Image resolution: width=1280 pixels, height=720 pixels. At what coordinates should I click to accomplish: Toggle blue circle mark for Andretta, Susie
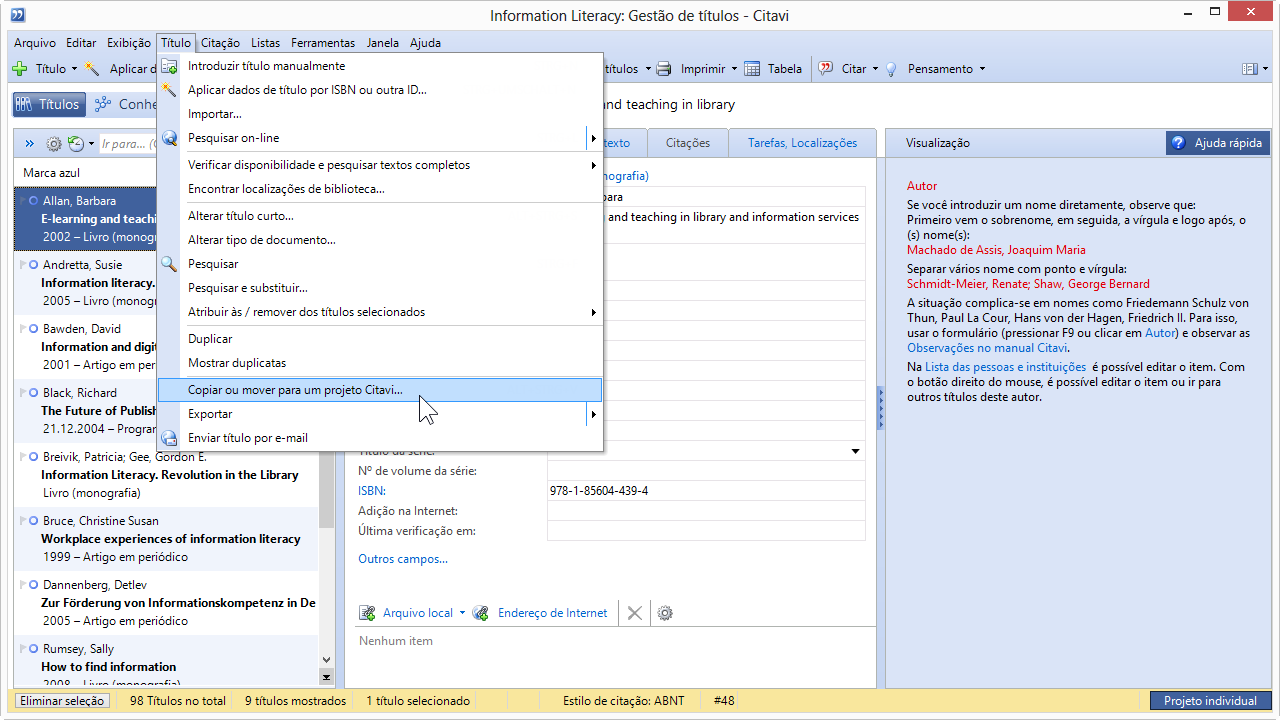[34, 265]
